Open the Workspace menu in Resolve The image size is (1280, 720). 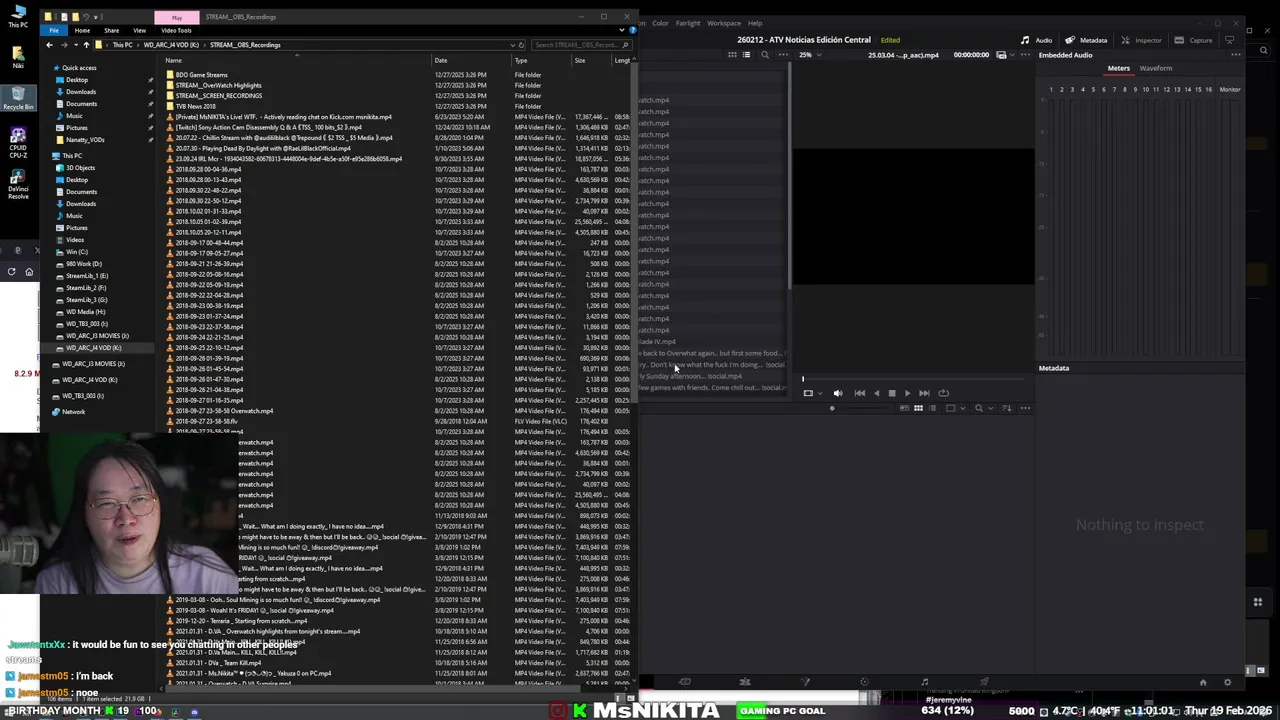tap(724, 23)
